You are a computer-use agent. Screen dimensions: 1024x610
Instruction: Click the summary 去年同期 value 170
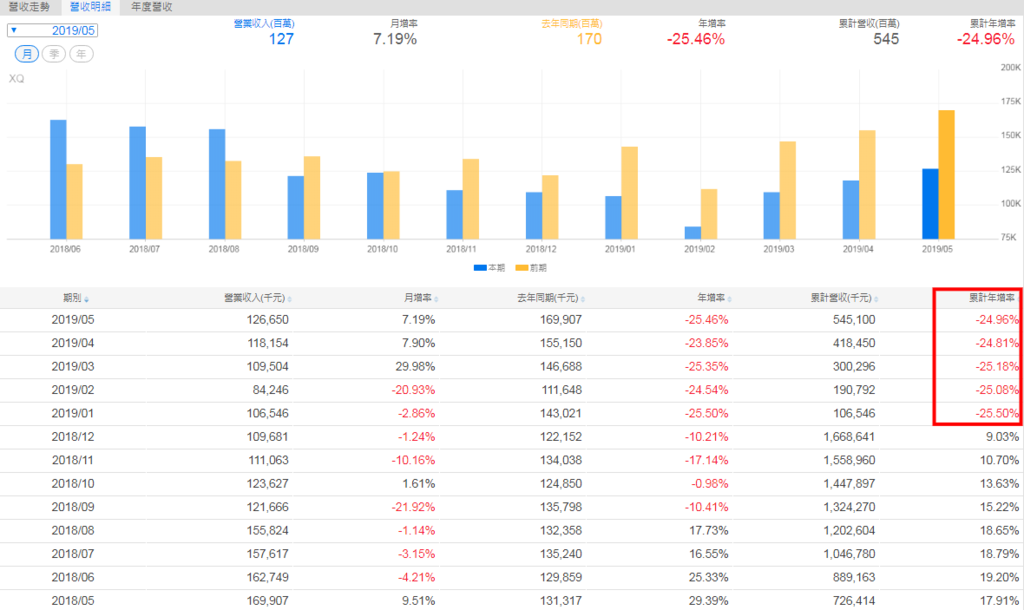click(589, 39)
